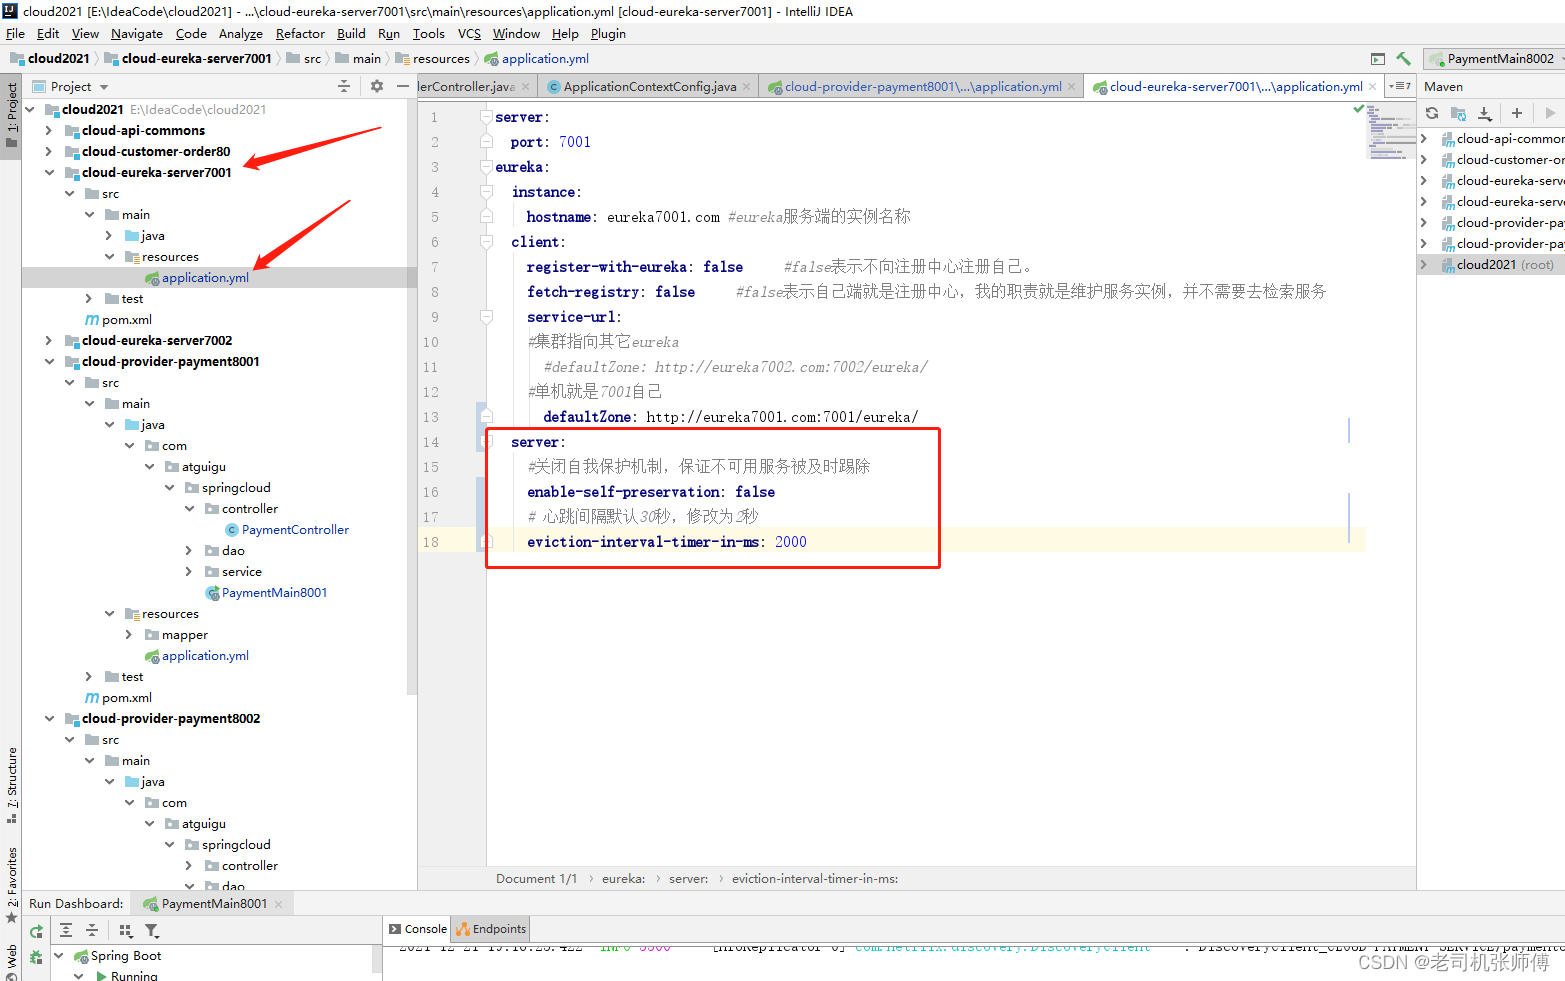Open the filter icon in Run Dashboard
Viewport: 1565px width, 981px height.
point(152,931)
